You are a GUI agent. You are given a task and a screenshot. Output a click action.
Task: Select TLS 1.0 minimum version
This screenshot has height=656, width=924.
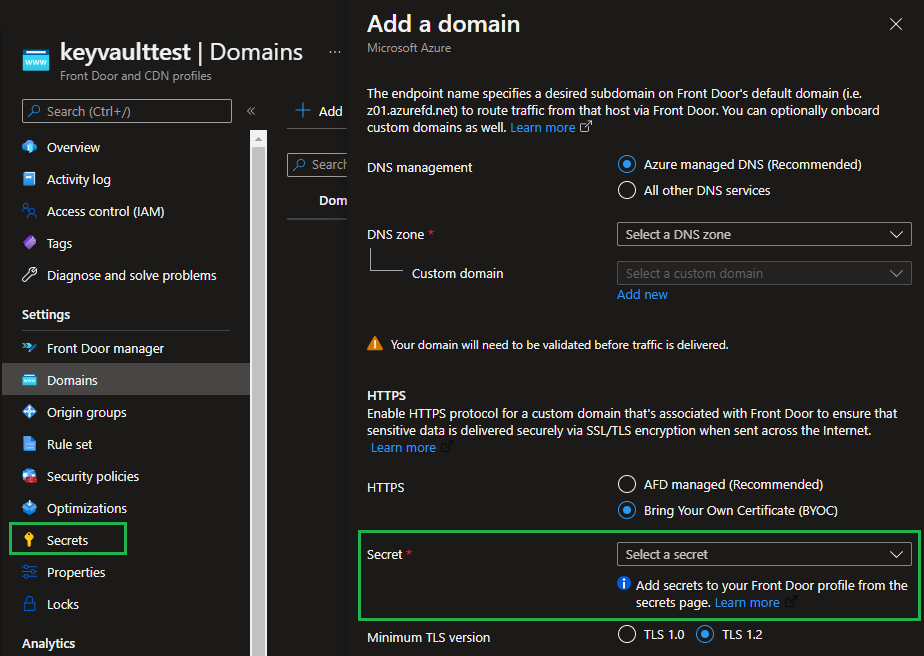coord(627,635)
